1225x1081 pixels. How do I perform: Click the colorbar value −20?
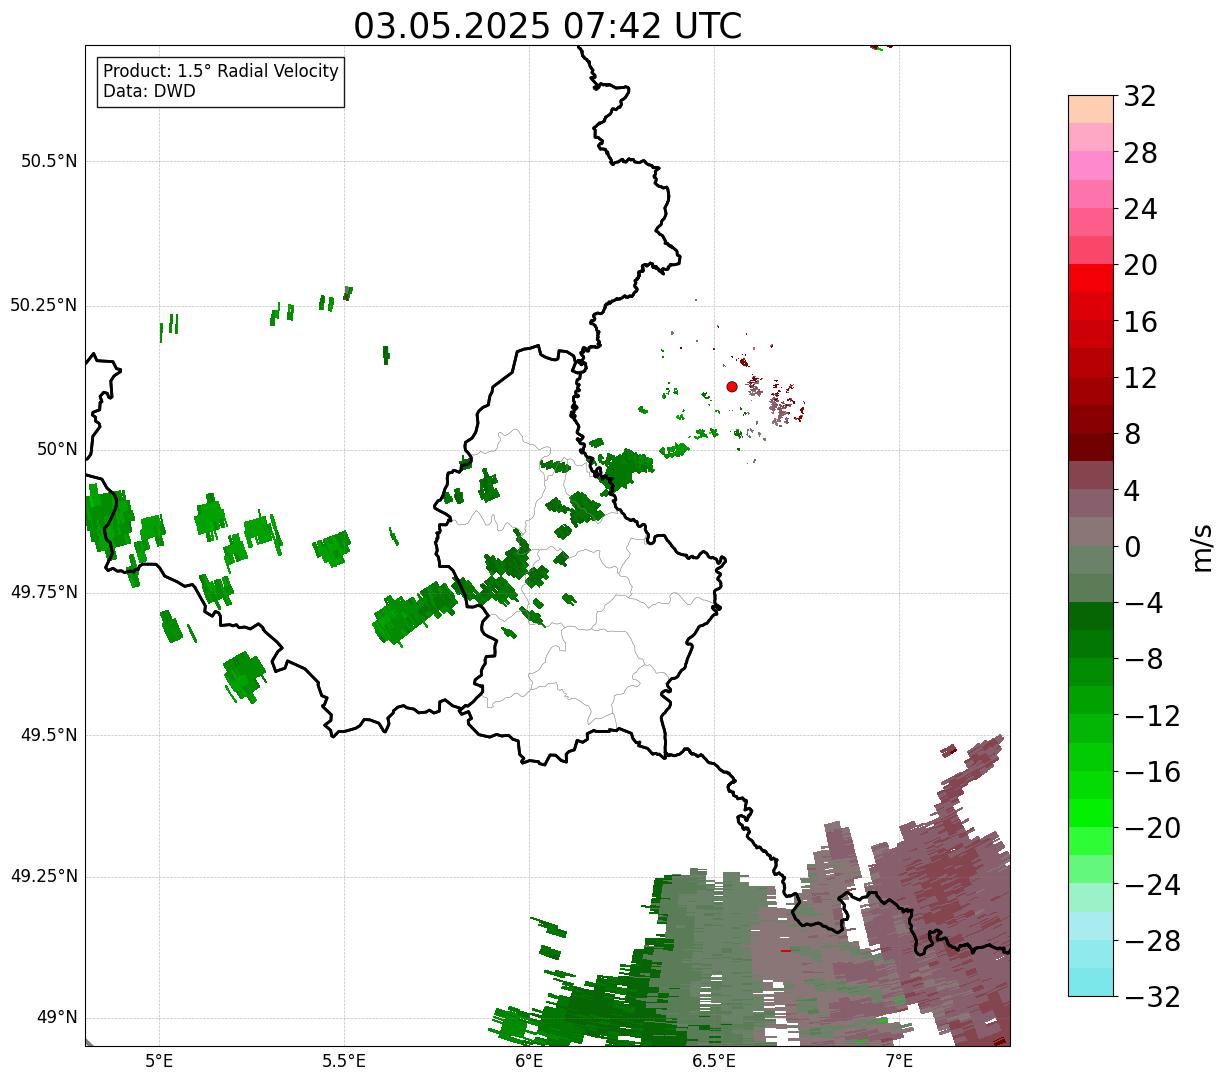[x=1152, y=829]
